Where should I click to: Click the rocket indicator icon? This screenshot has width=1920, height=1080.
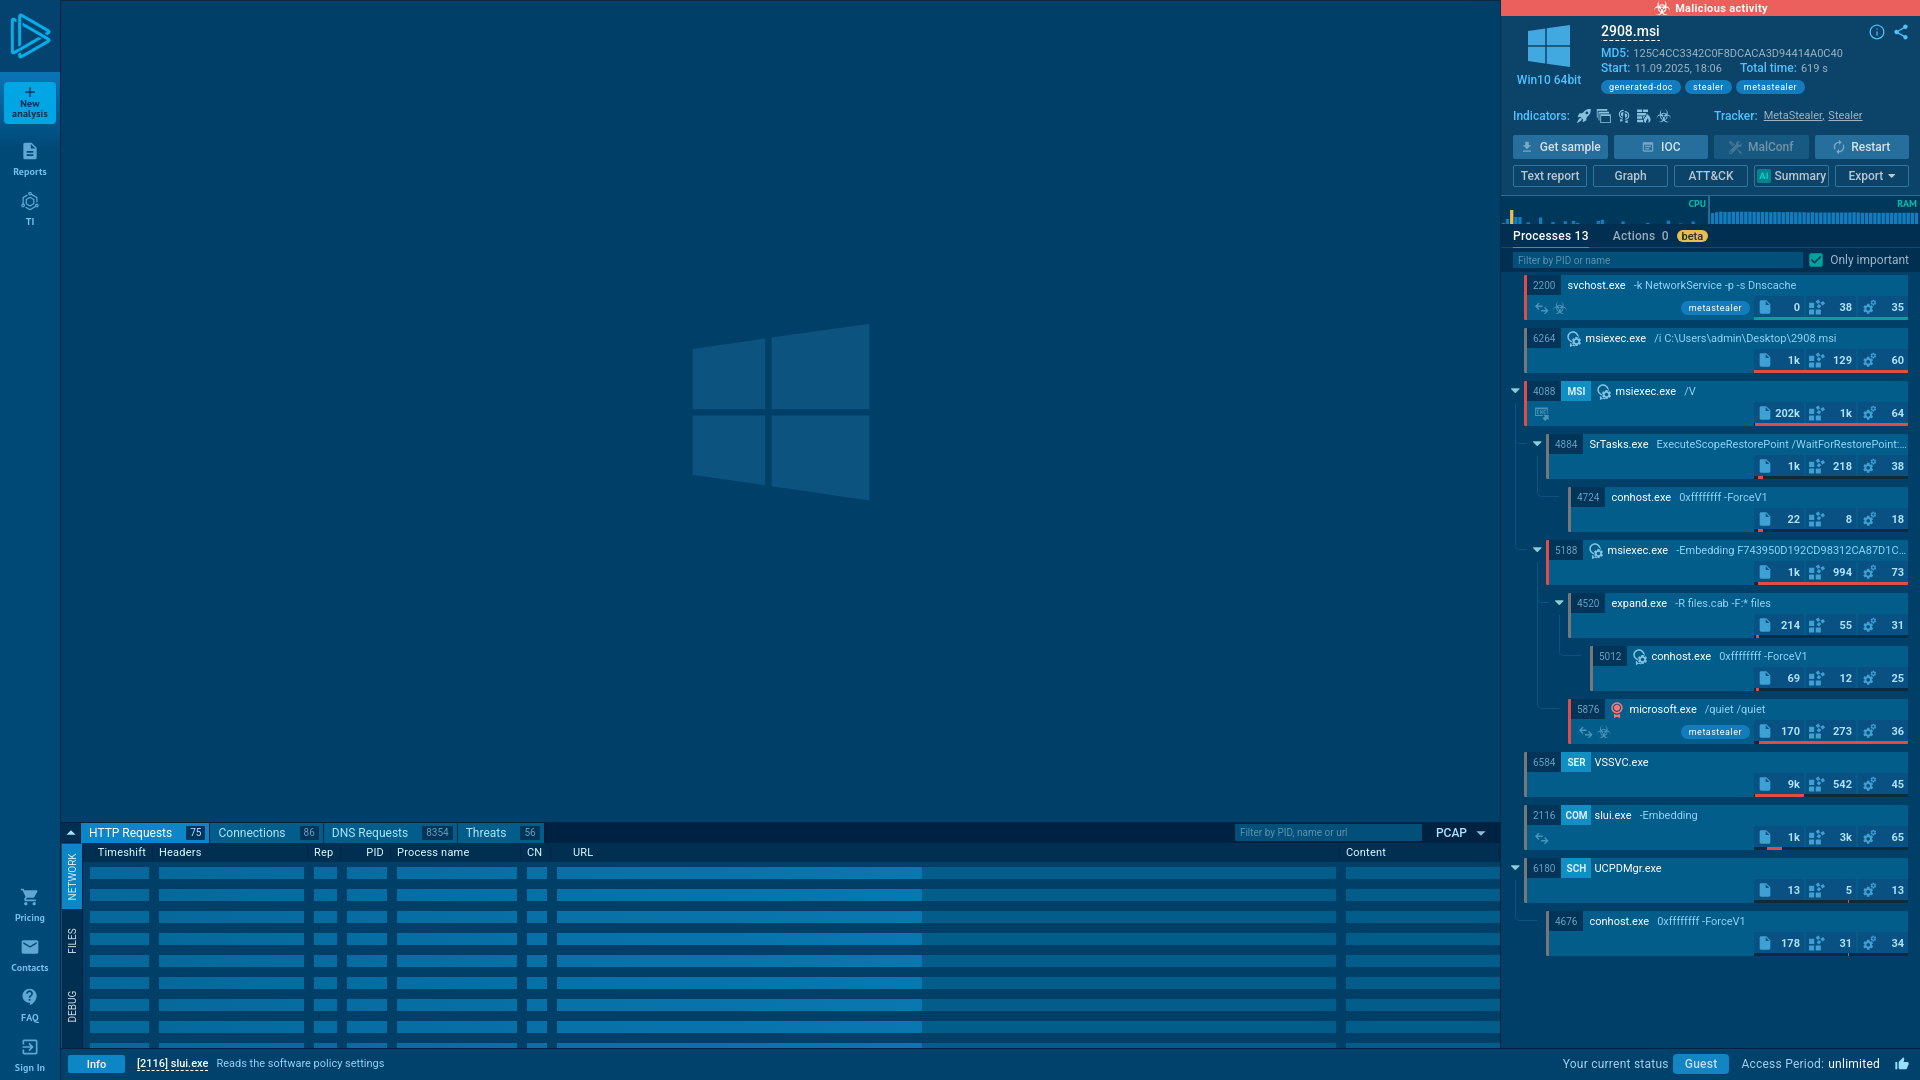(1584, 116)
